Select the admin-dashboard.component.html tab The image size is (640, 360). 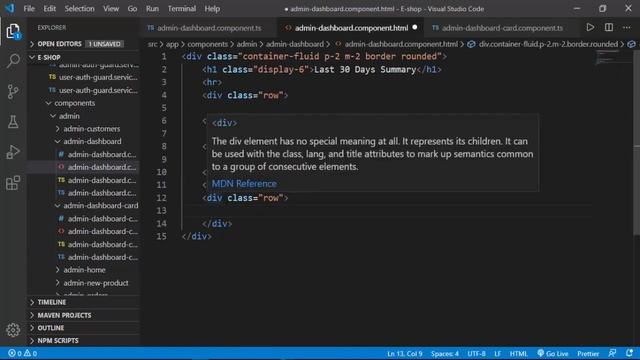pos(351,28)
